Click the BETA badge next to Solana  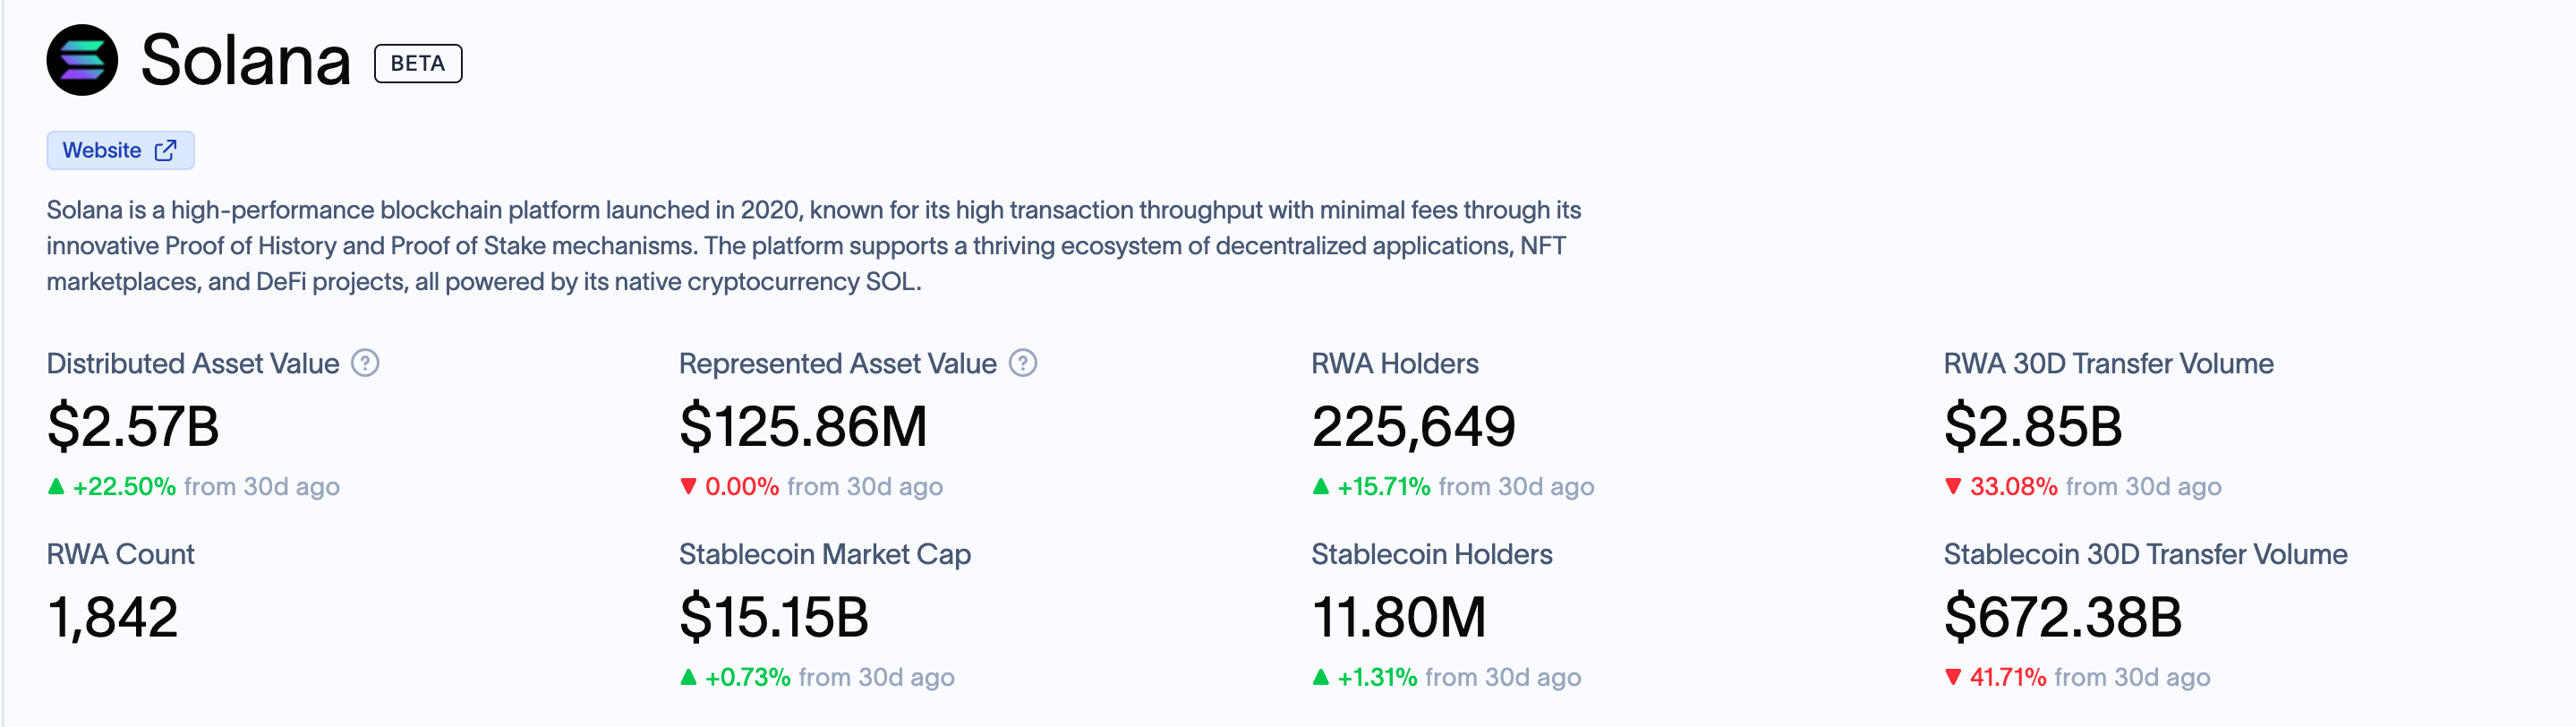pyautogui.click(x=418, y=63)
